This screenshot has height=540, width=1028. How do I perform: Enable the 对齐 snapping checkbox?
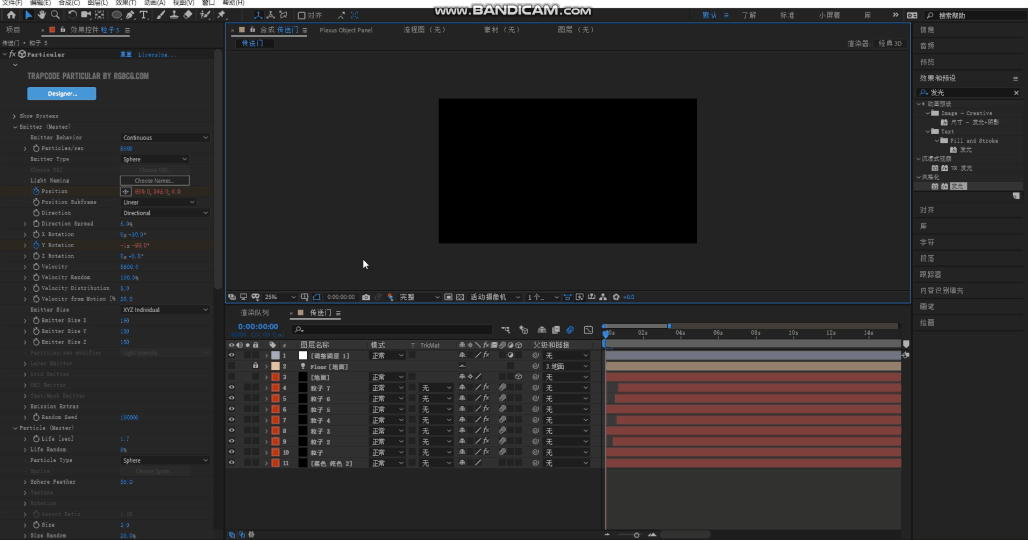click(x=302, y=16)
